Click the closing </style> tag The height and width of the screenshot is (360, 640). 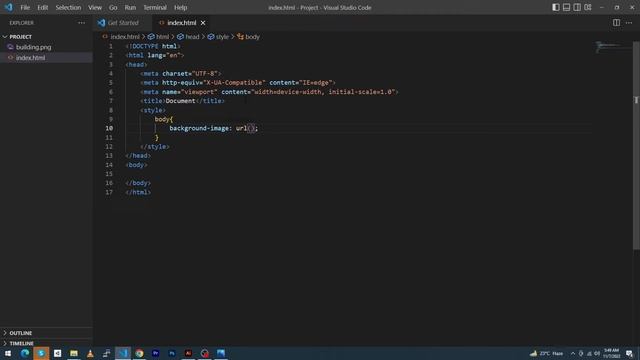pyautogui.click(x=155, y=147)
